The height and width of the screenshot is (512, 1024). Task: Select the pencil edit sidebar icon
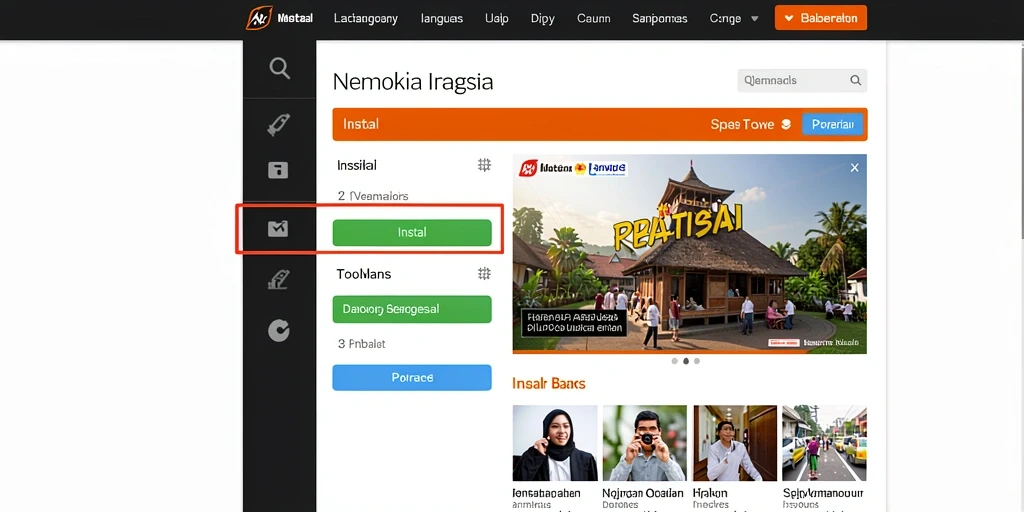pos(278,280)
